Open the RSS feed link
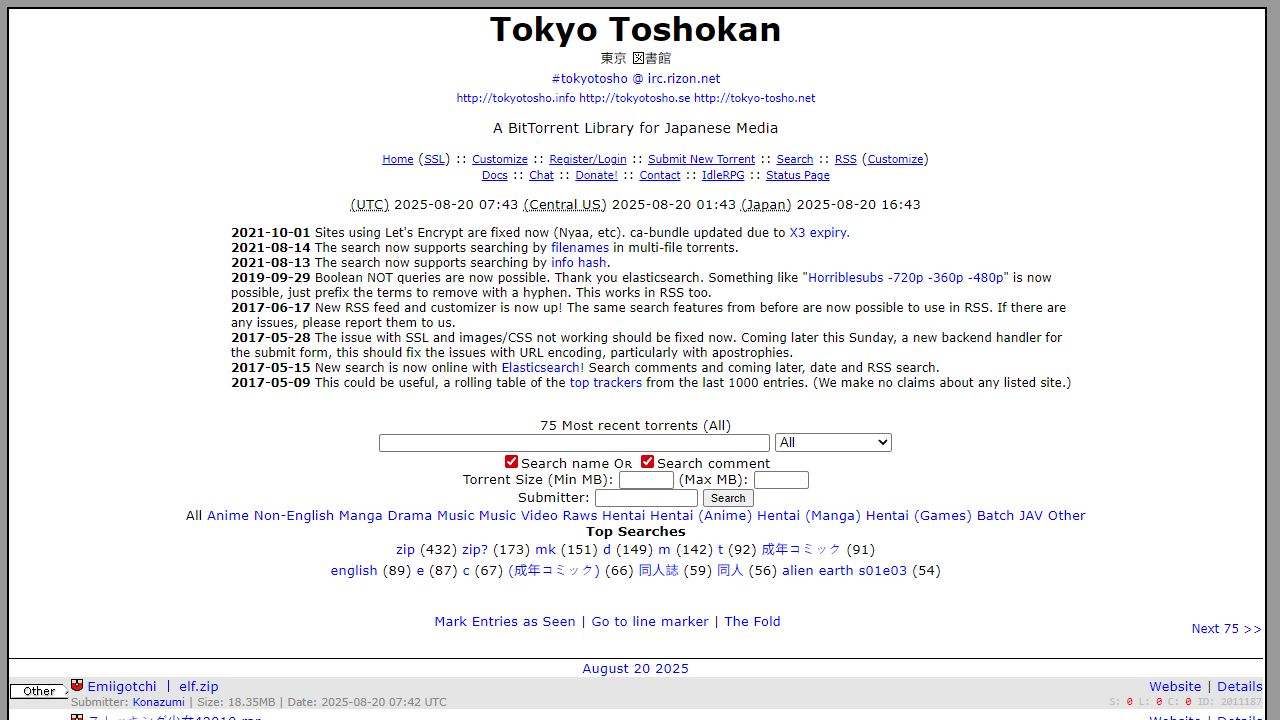Screen dimensions: 1280x720 tap(846, 159)
